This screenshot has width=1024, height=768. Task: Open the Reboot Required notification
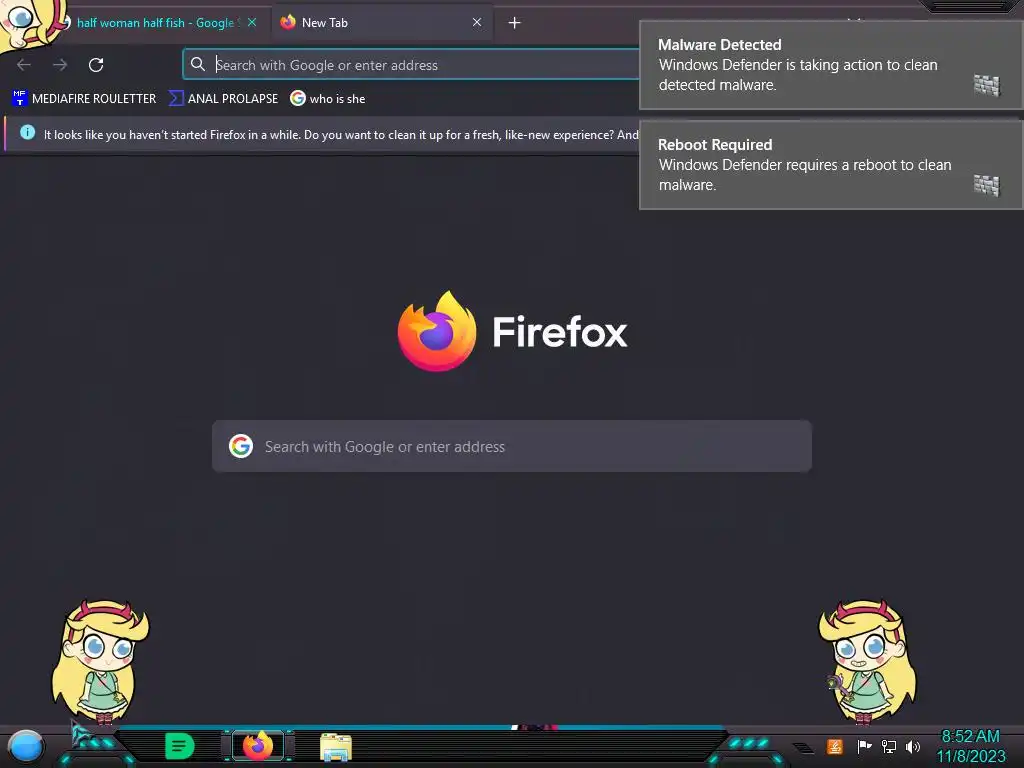coord(831,165)
